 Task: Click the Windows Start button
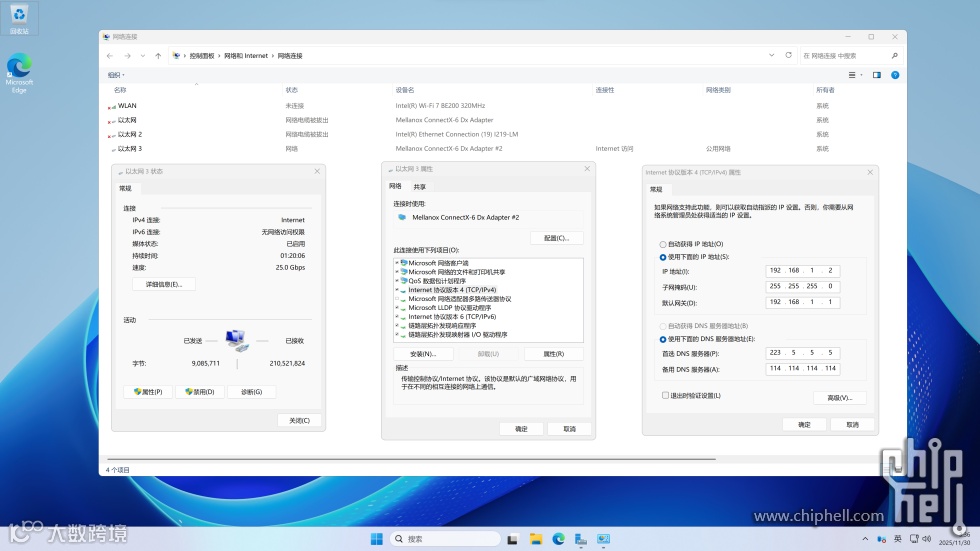[x=376, y=539]
